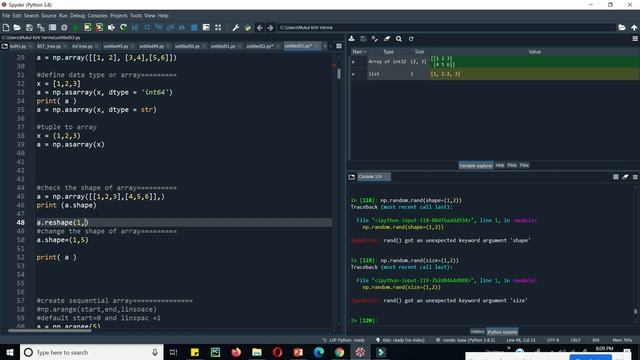Click the conda base environment status
The image size is (640, 360).
pos(465,340)
